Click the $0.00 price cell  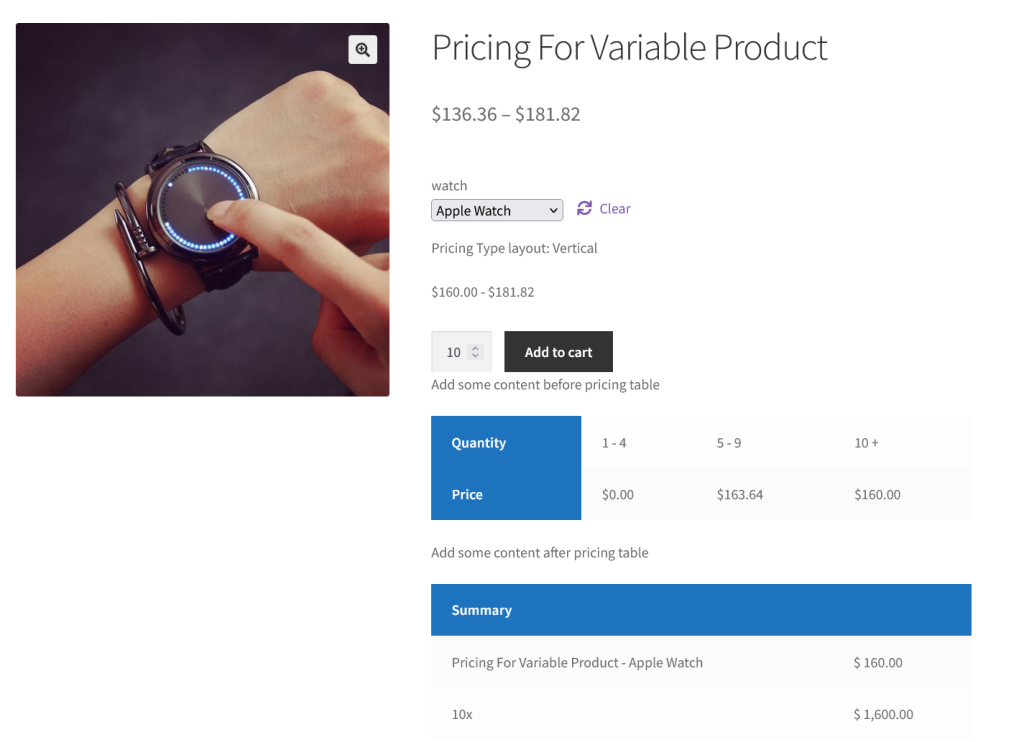pyautogui.click(x=617, y=495)
